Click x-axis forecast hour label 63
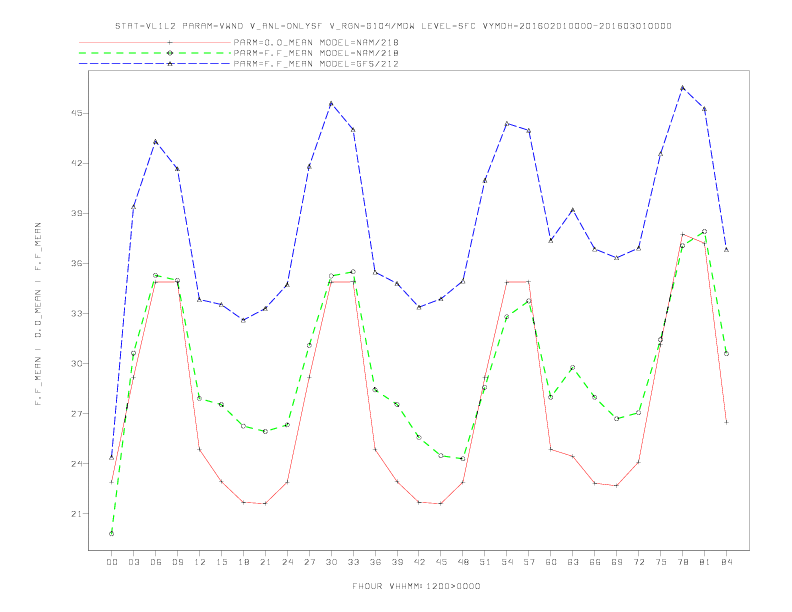Viewport: 792px width, 612px height. coord(573,562)
